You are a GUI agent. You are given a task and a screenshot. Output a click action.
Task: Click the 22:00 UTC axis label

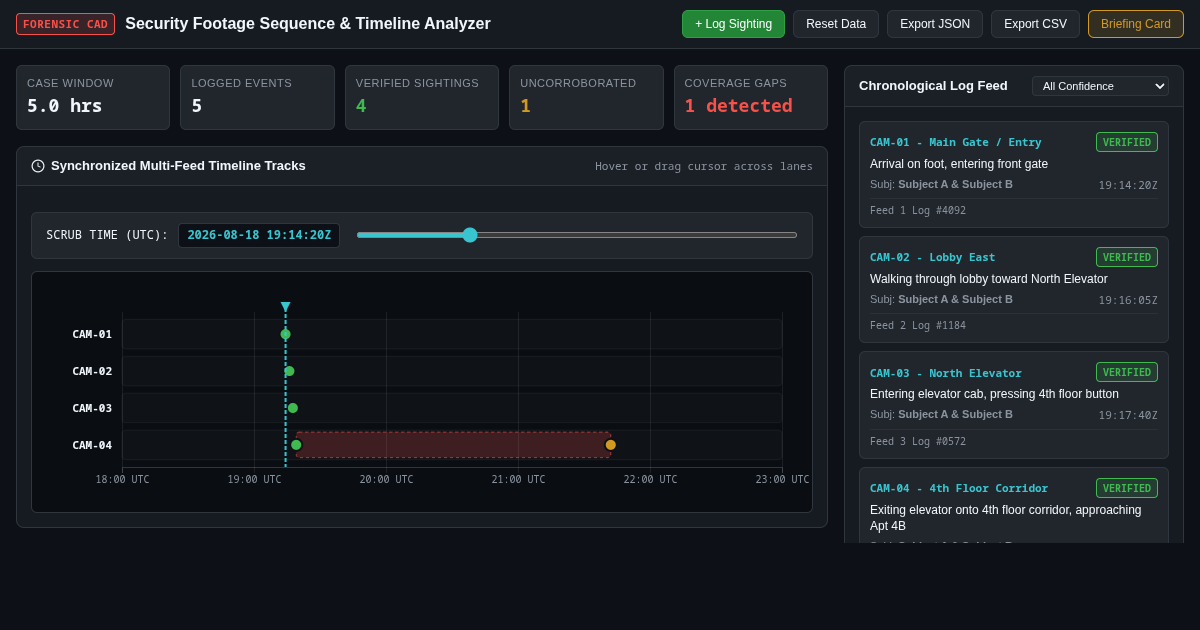[650, 480]
